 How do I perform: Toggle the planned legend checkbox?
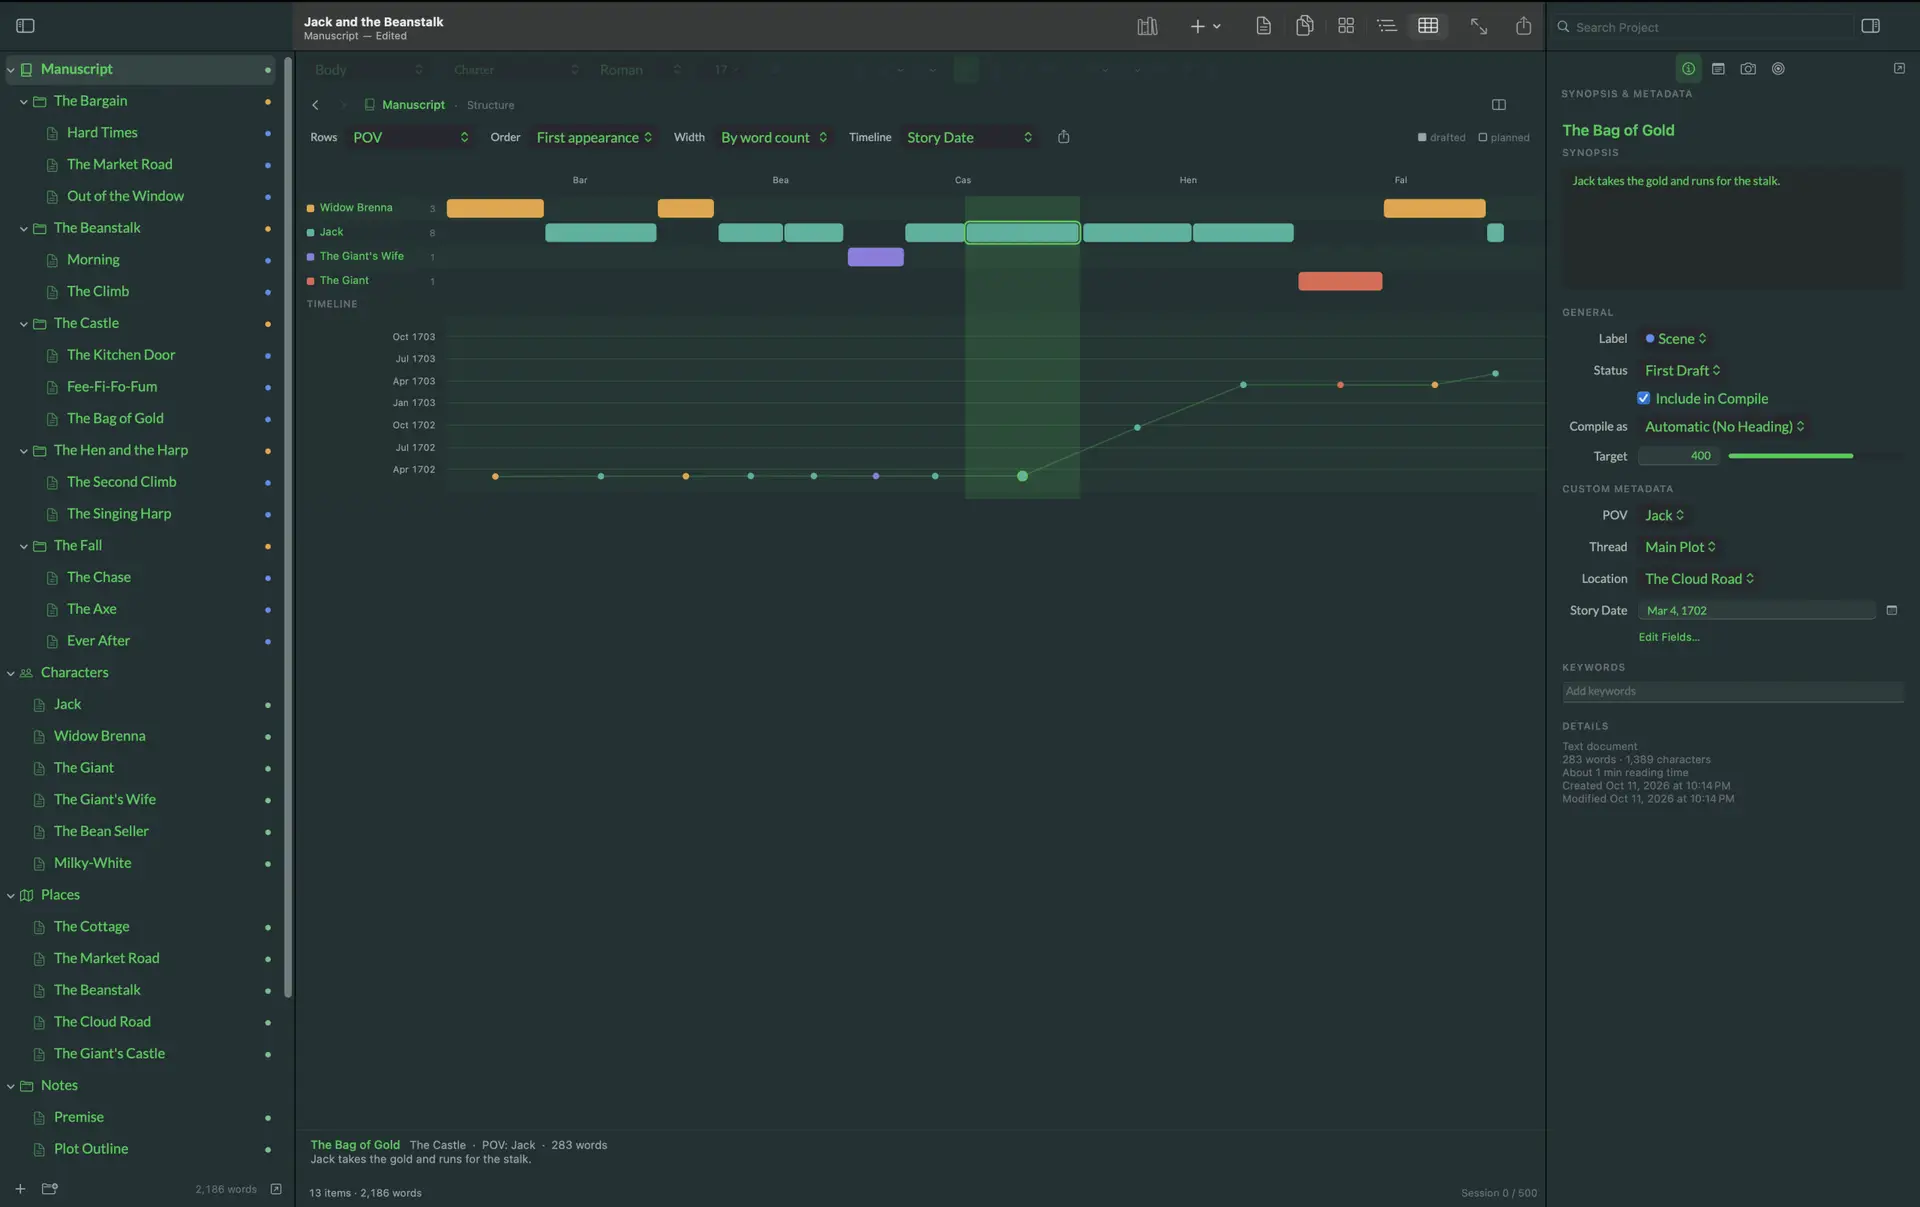click(1483, 138)
